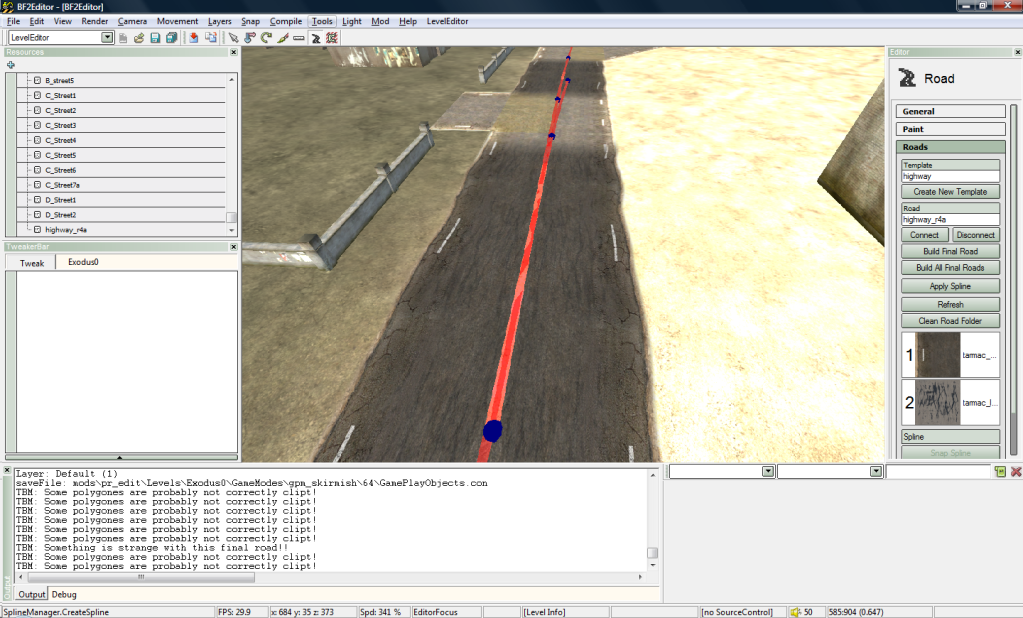The height and width of the screenshot is (618, 1023).
Task: Select C_Street7a in the Resources tree
Action: tap(63, 185)
